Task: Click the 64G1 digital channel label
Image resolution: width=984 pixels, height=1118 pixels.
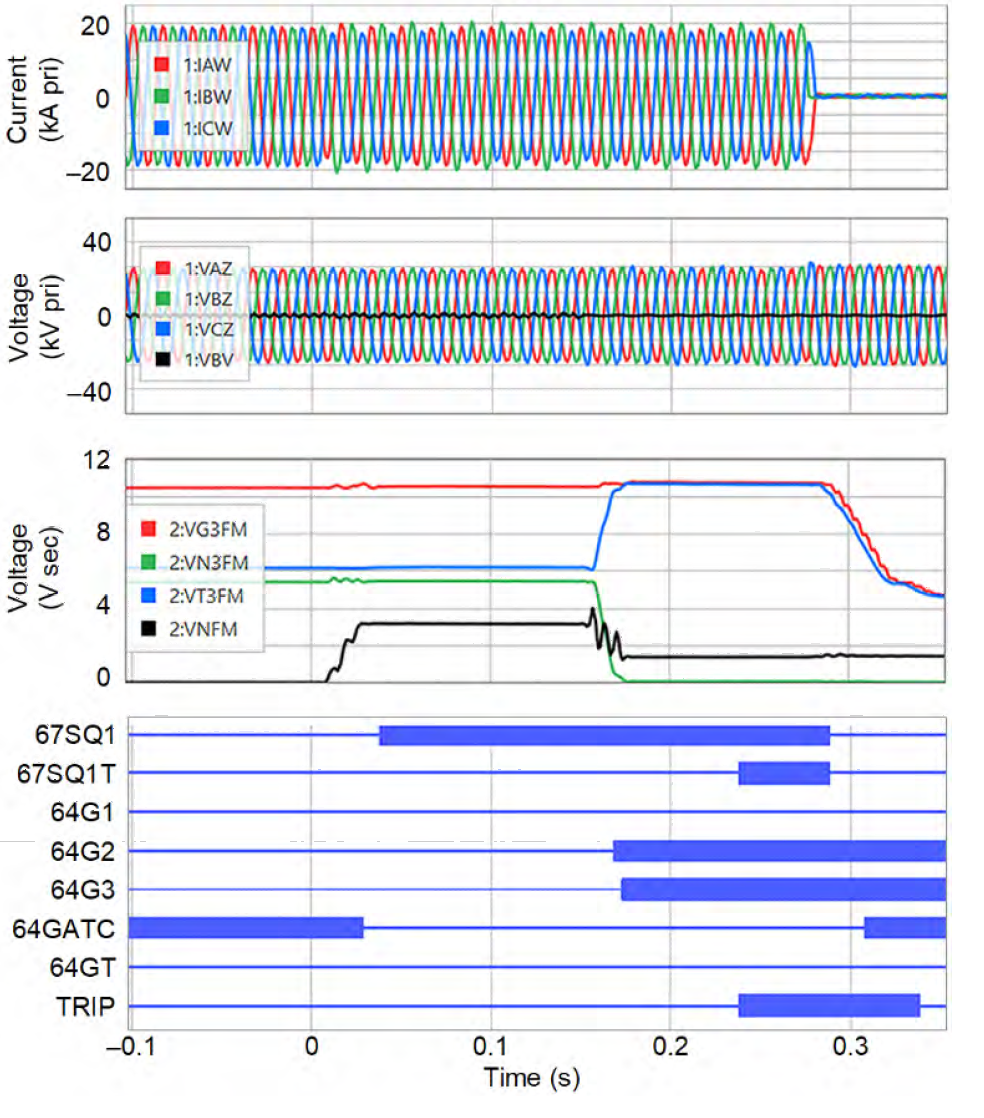Action: click(83, 812)
